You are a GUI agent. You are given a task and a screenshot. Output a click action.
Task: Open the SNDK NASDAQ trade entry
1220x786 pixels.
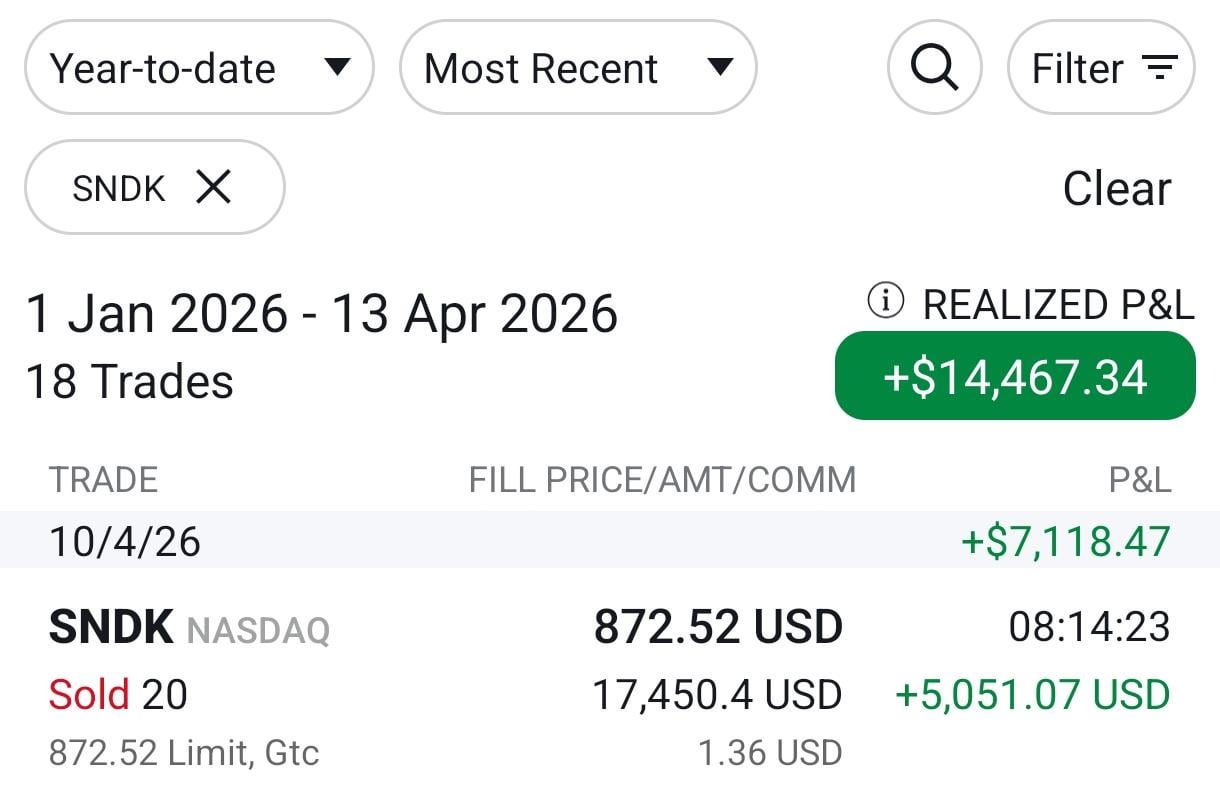point(189,629)
